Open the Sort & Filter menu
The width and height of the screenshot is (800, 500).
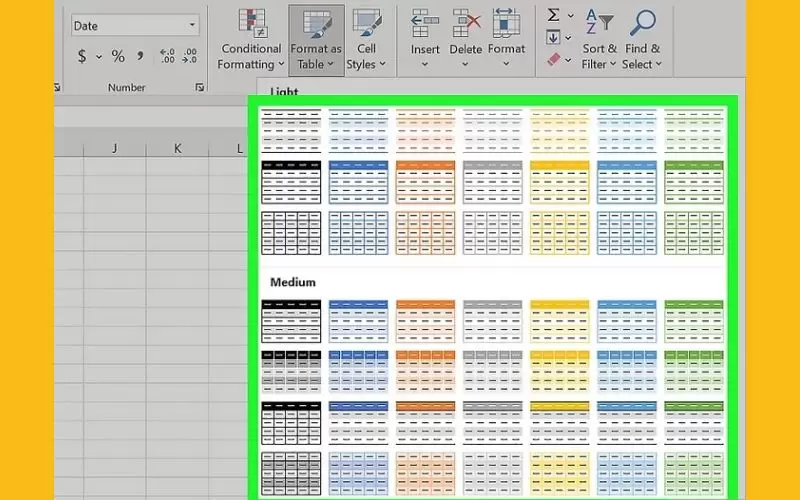[599, 40]
